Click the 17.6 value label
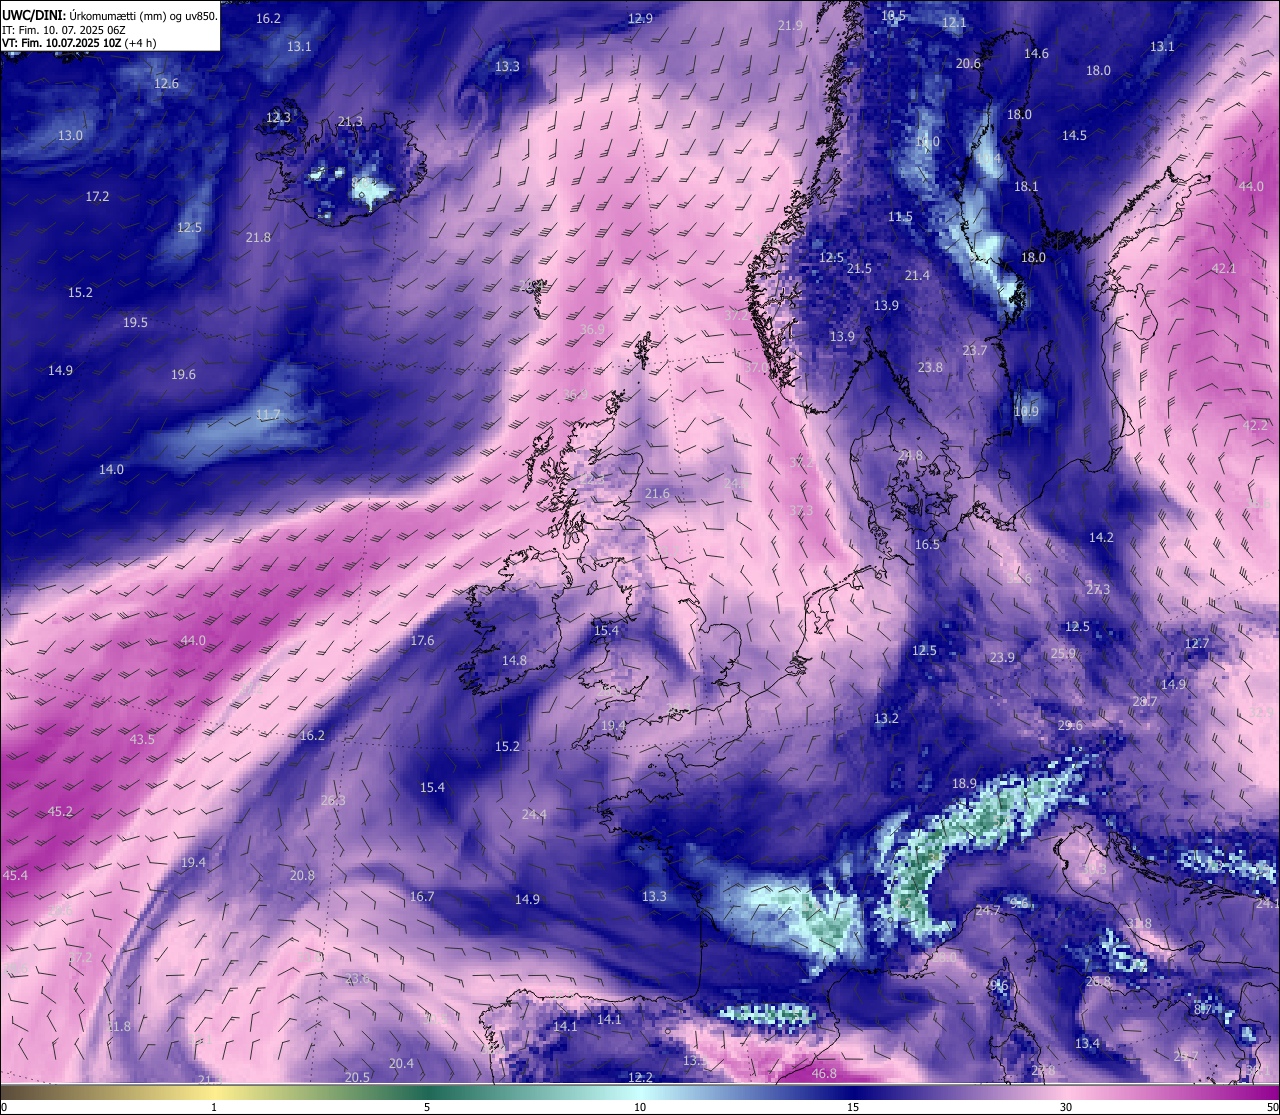The image size is (1280, 1115). point(422,640)
